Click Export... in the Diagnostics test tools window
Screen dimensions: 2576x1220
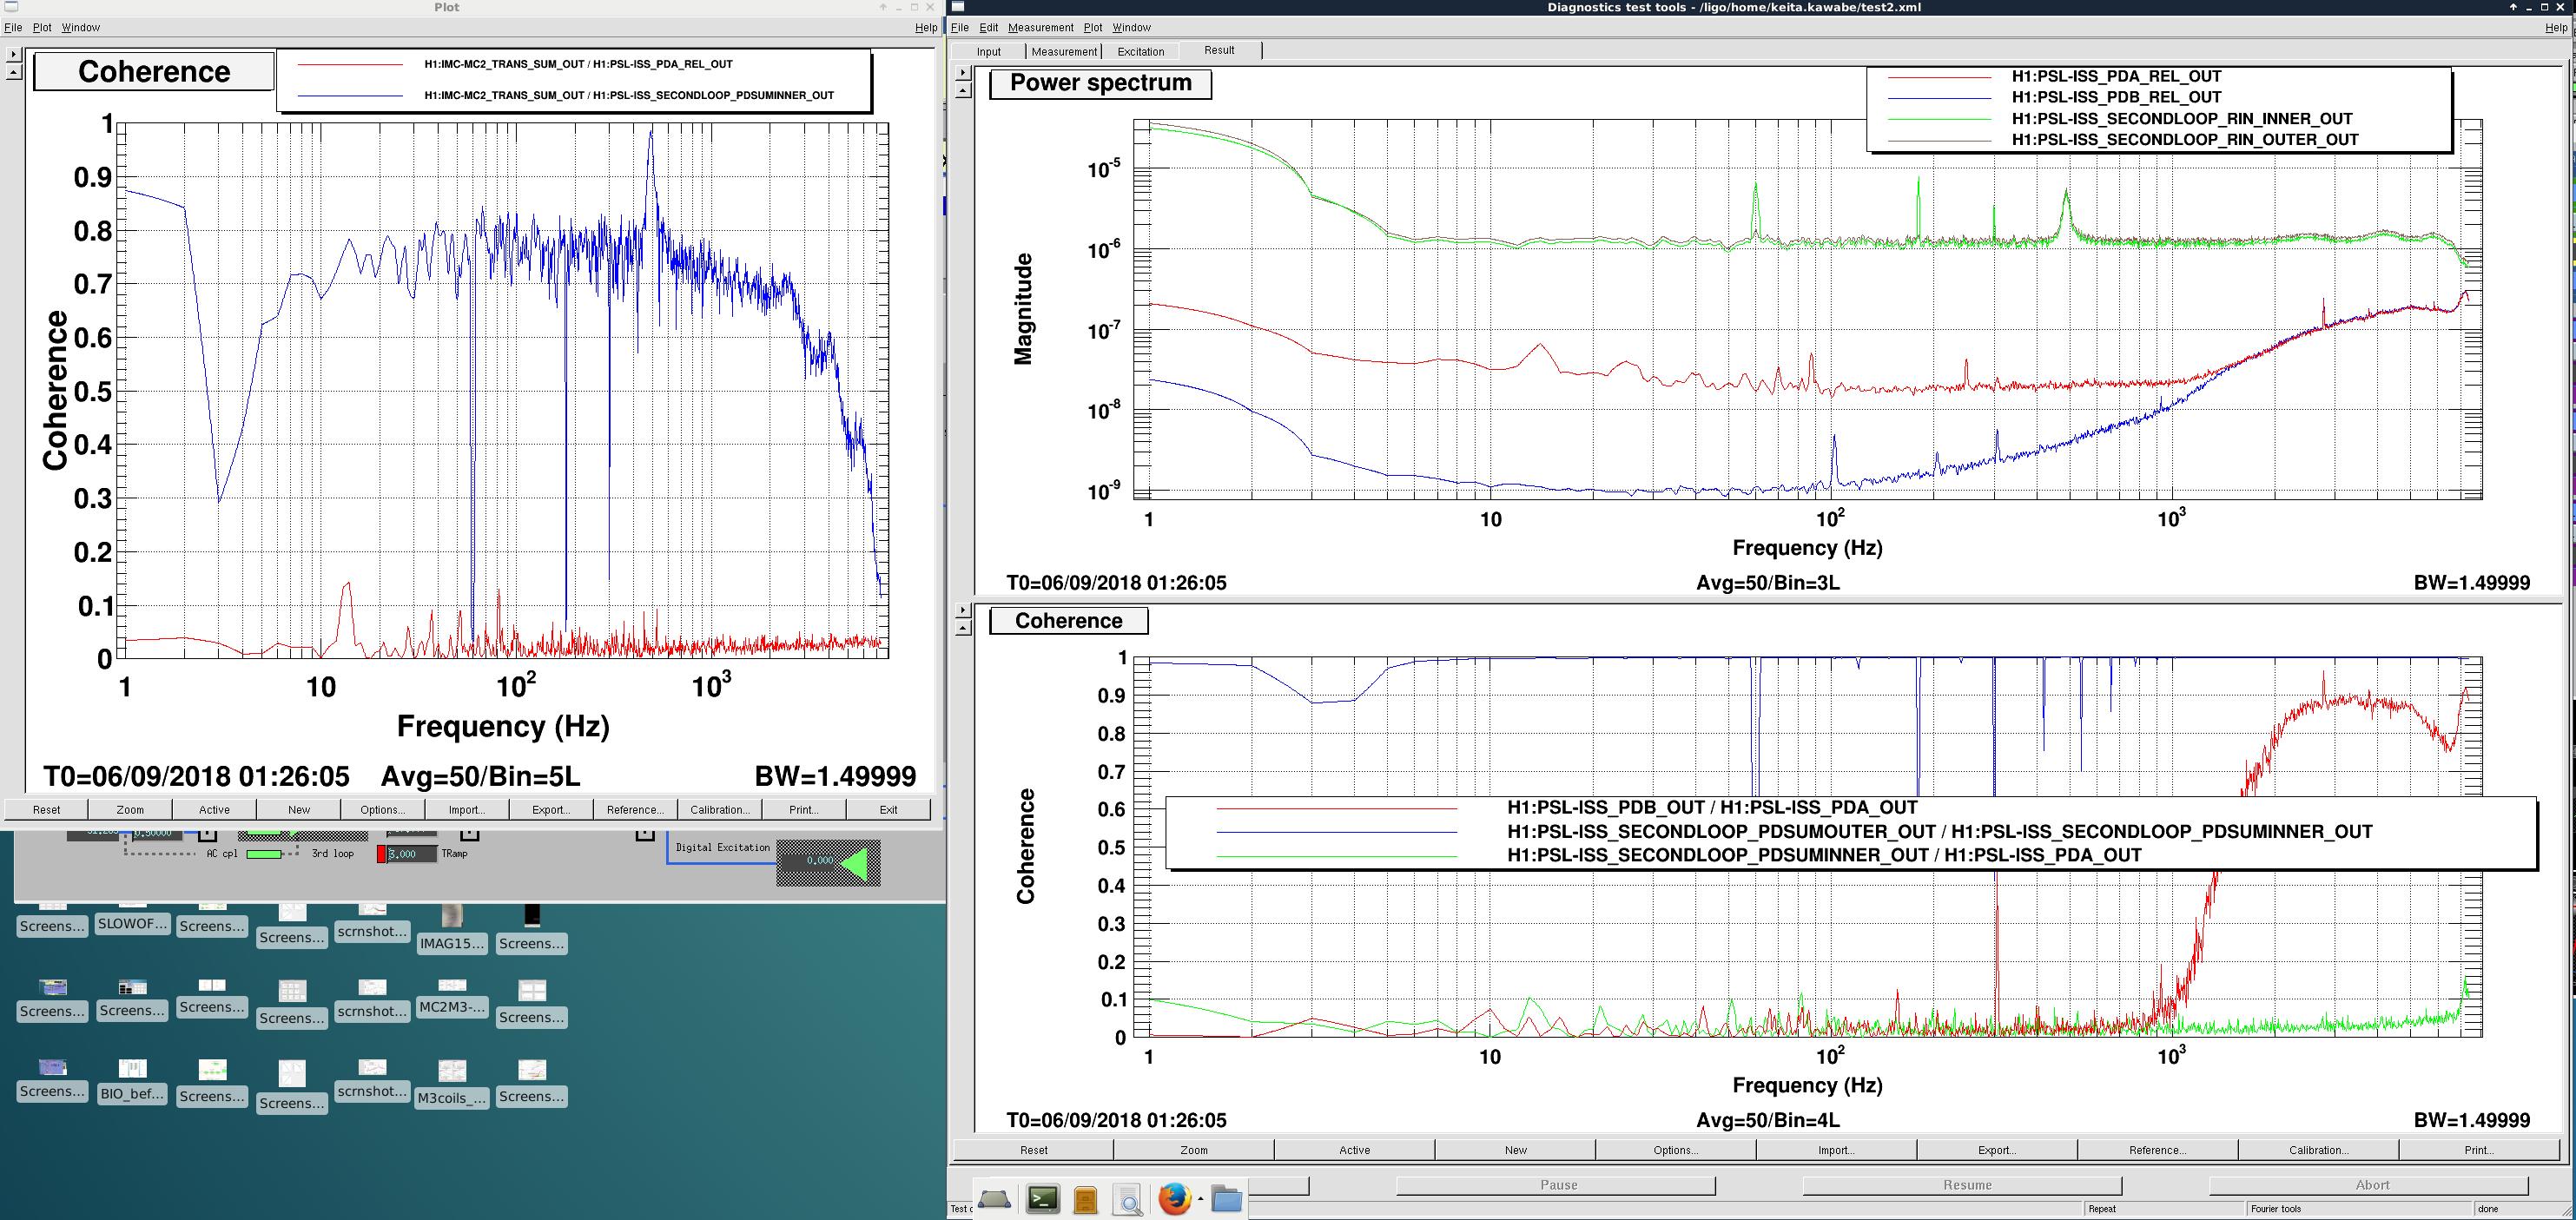[1996, 1150]
